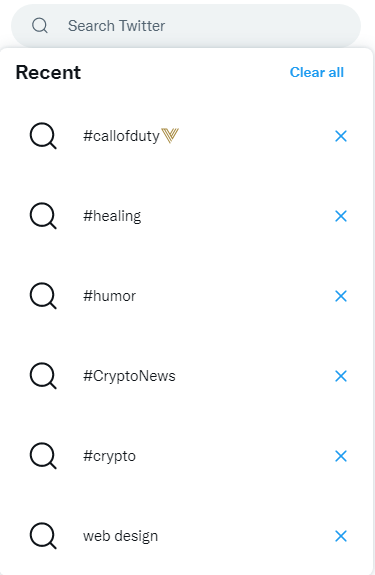Screen dimensions: 375x575
Task: Click the search icon beside #healing
Action: (x=43, y=216)
